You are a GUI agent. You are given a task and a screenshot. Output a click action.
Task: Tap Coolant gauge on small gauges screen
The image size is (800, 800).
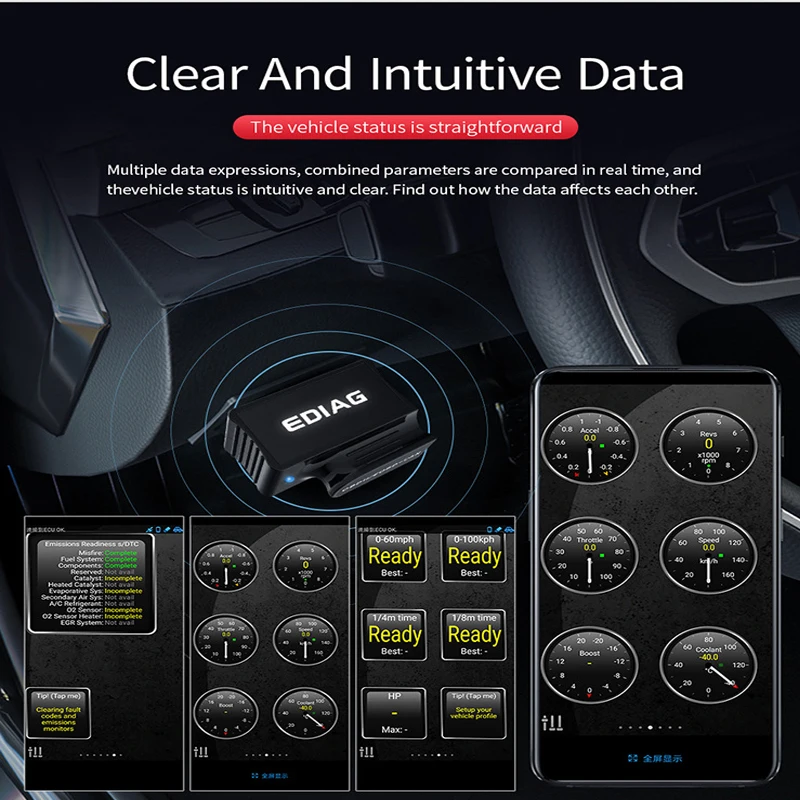(306, 713)
